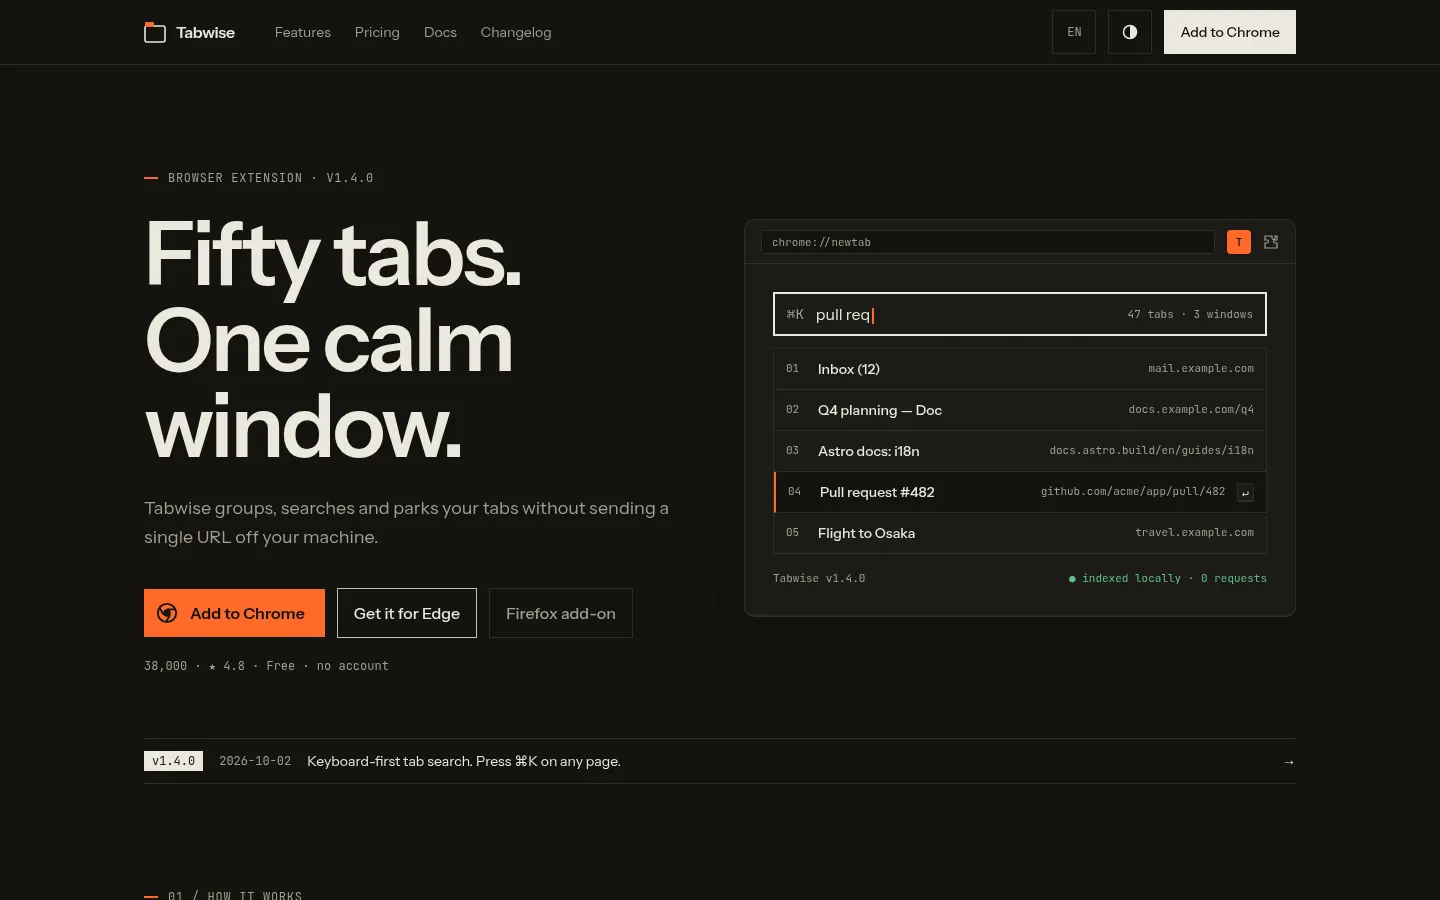Click the Tabwise logo icon
The height and width of the screenshot is (900, 1440).
155,32
